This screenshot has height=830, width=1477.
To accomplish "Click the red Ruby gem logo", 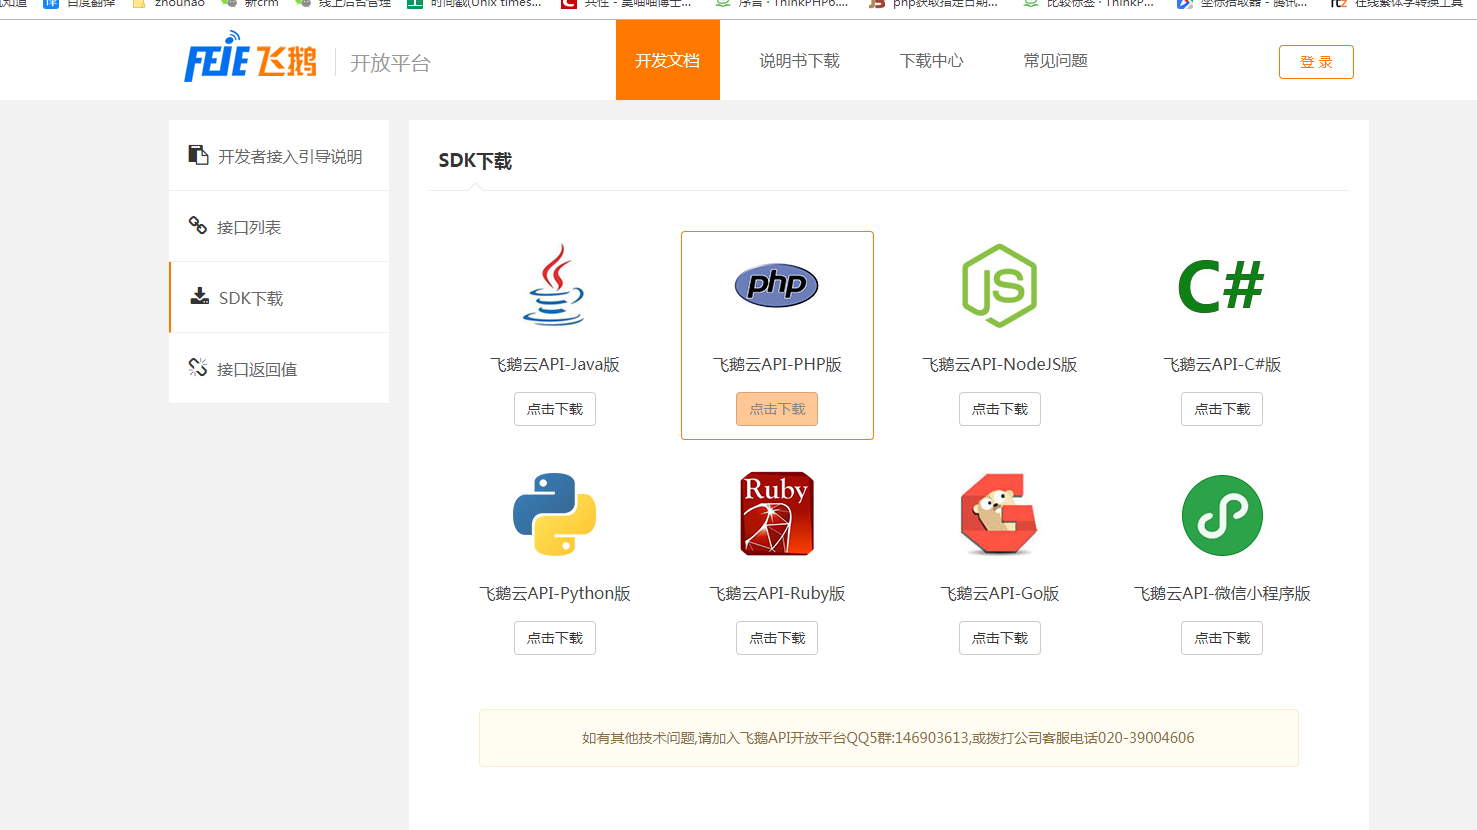I will pos(777,514).
